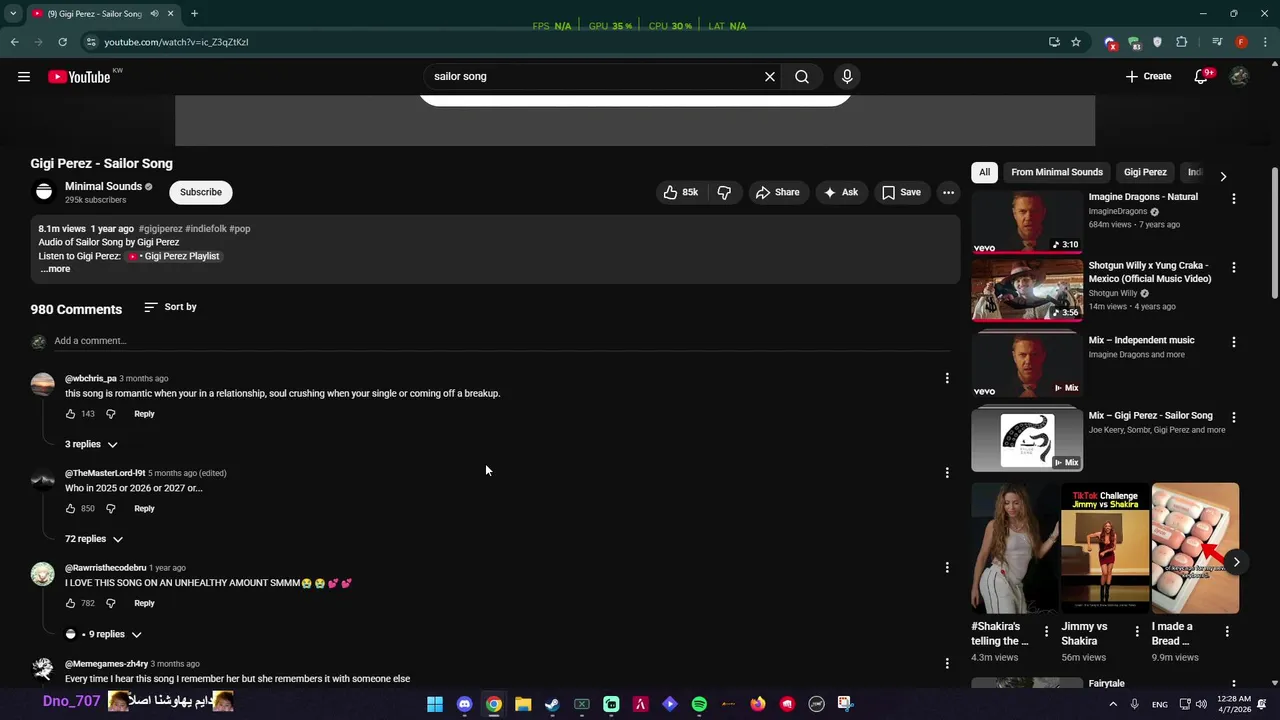Expand description with ...more

click(x=55, y=269)
